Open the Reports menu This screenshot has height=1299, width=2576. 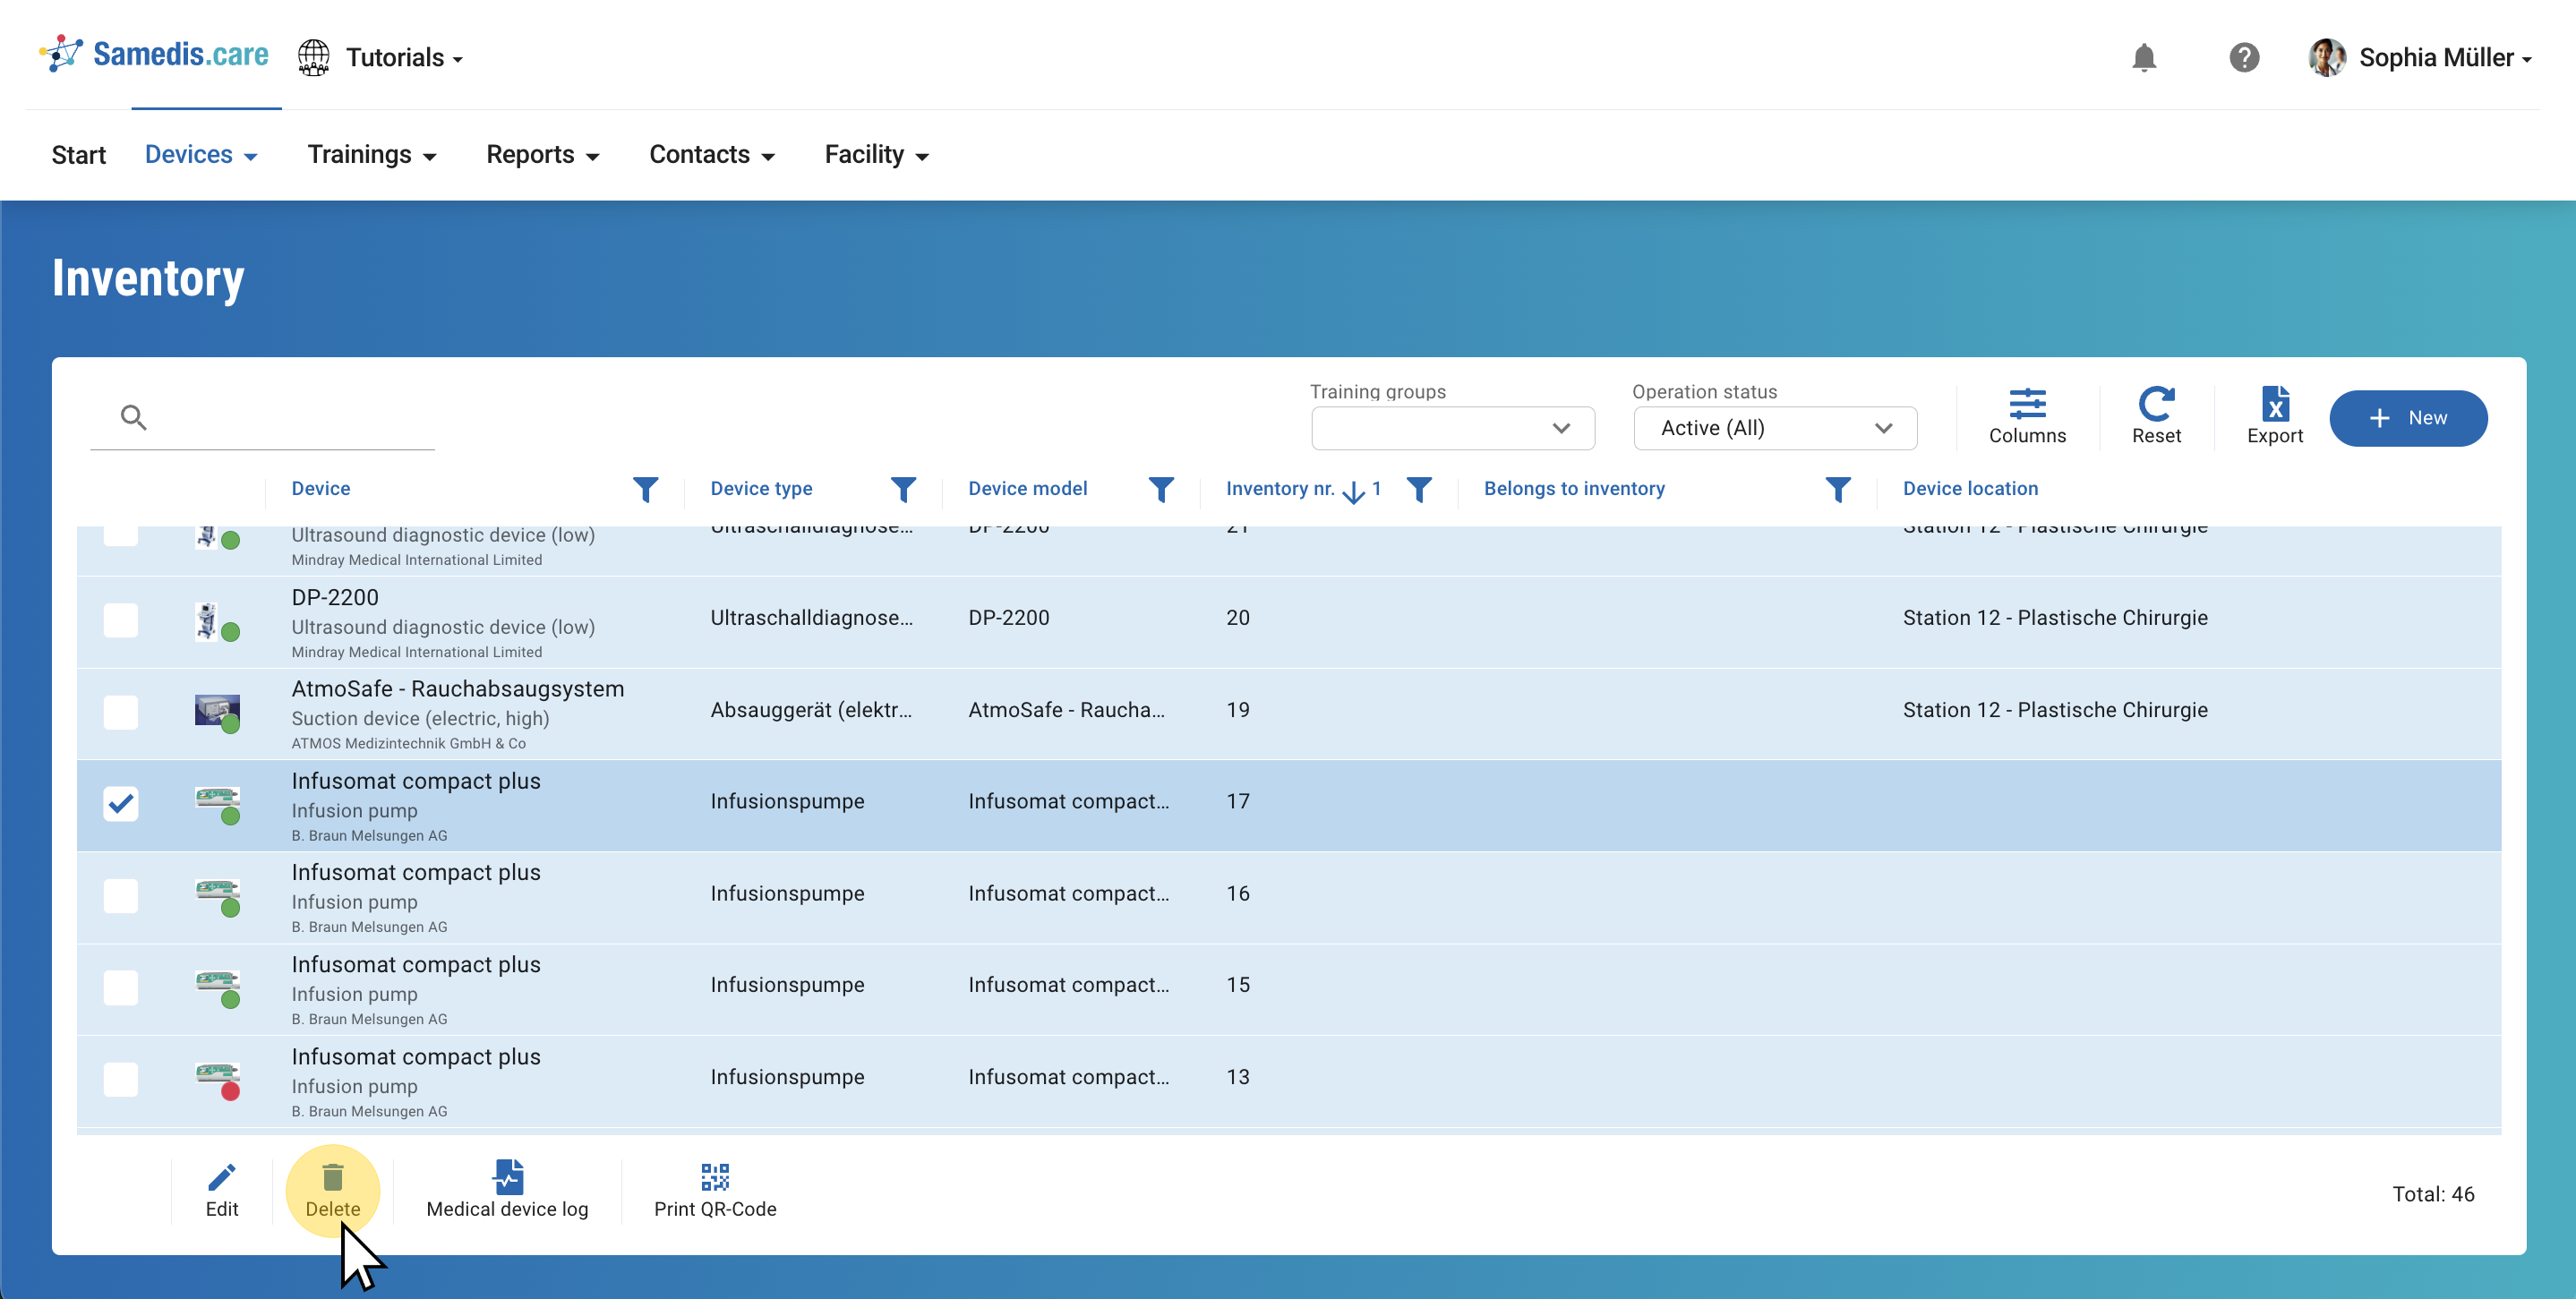(542, 155)
